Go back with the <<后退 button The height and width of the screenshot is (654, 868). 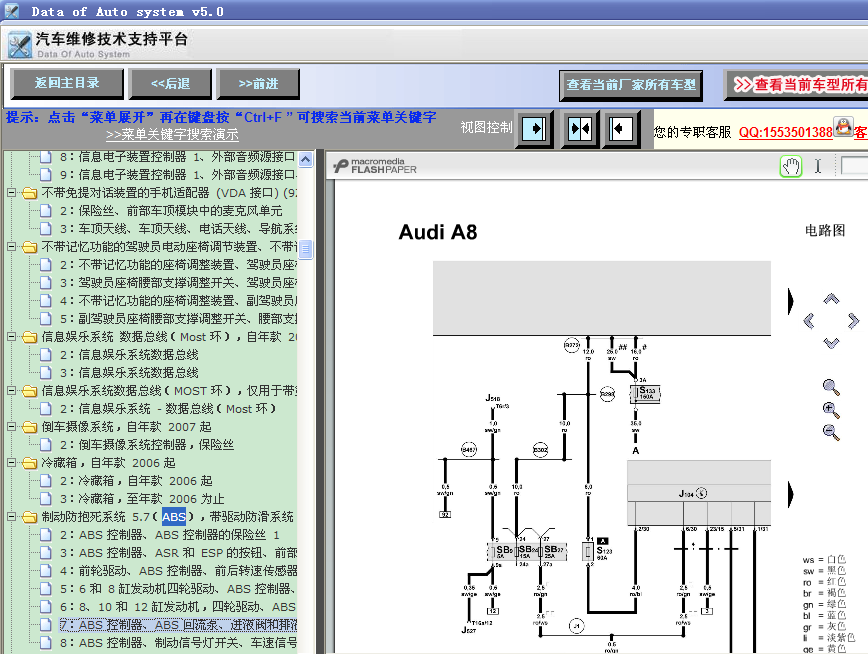point(170,84)
